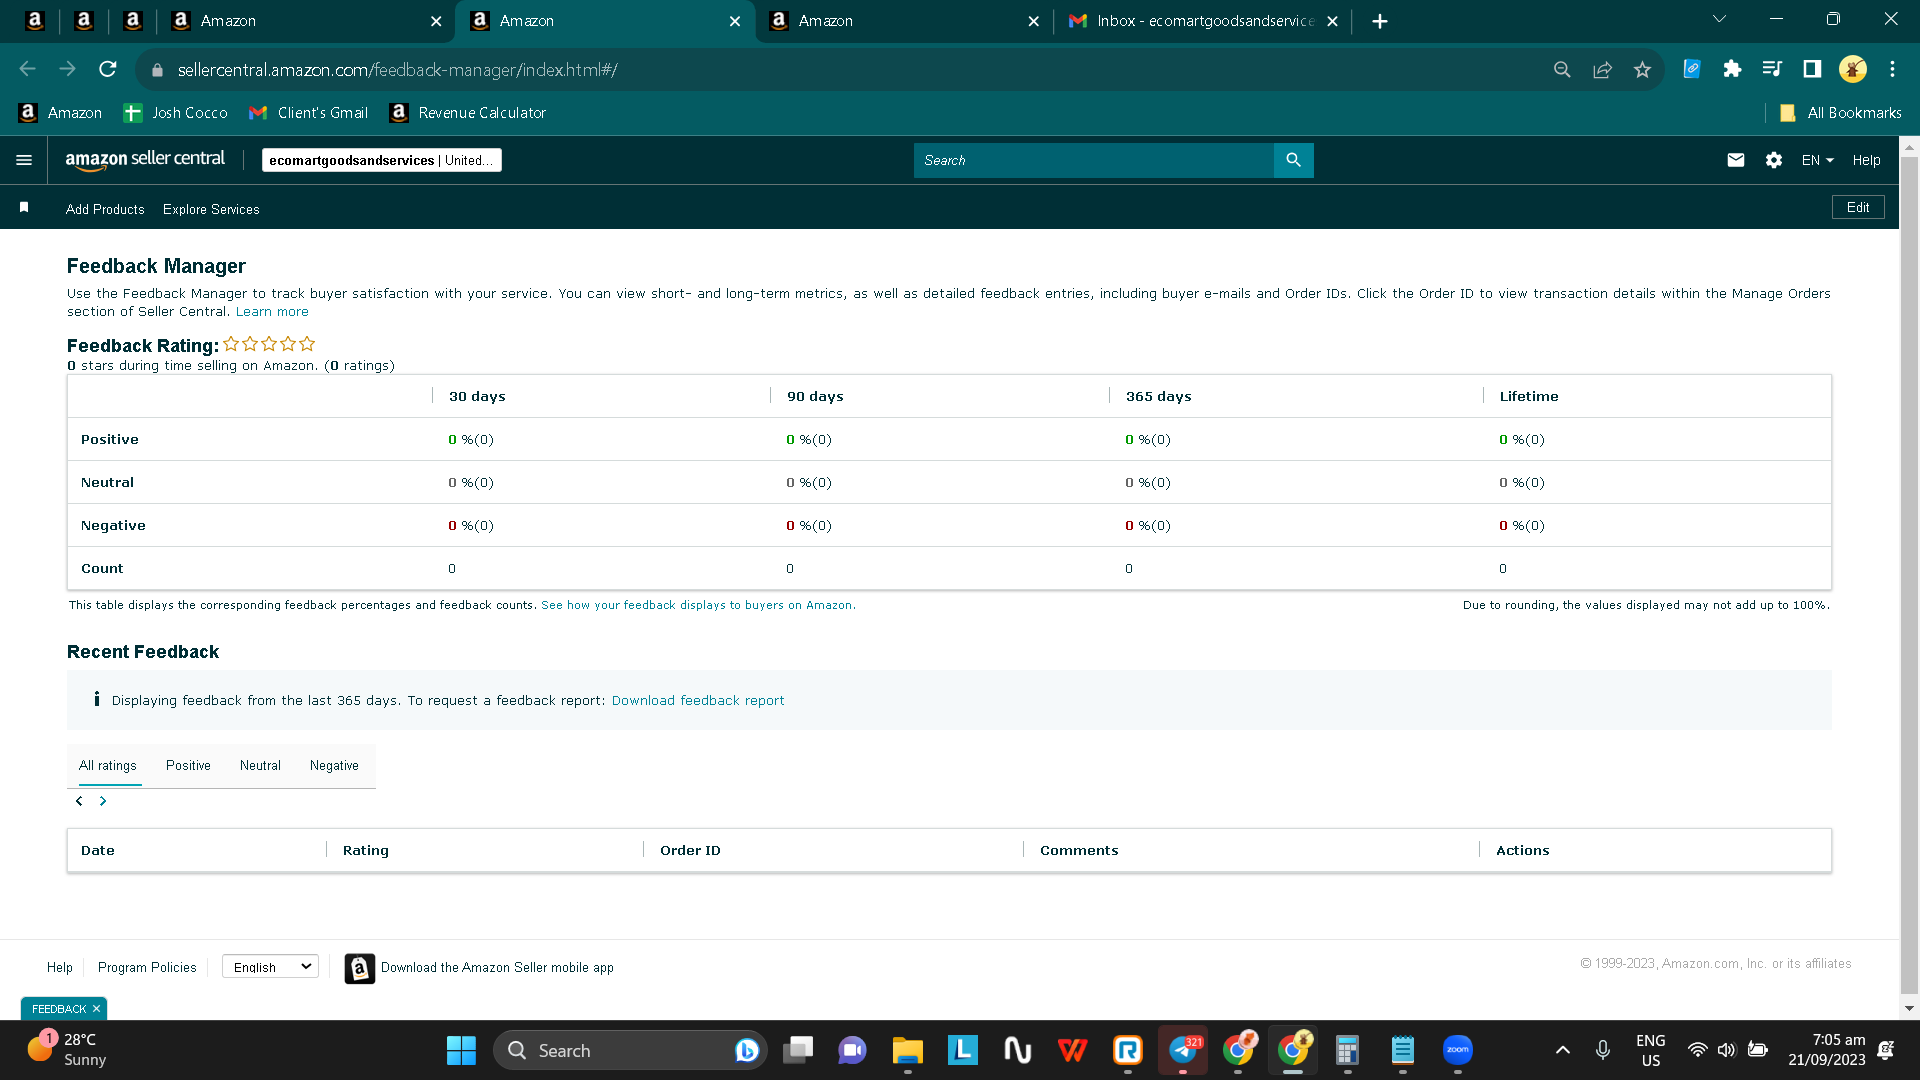
Task: Open the language selector EN dropdown
Action: (x=1817, y=160)
